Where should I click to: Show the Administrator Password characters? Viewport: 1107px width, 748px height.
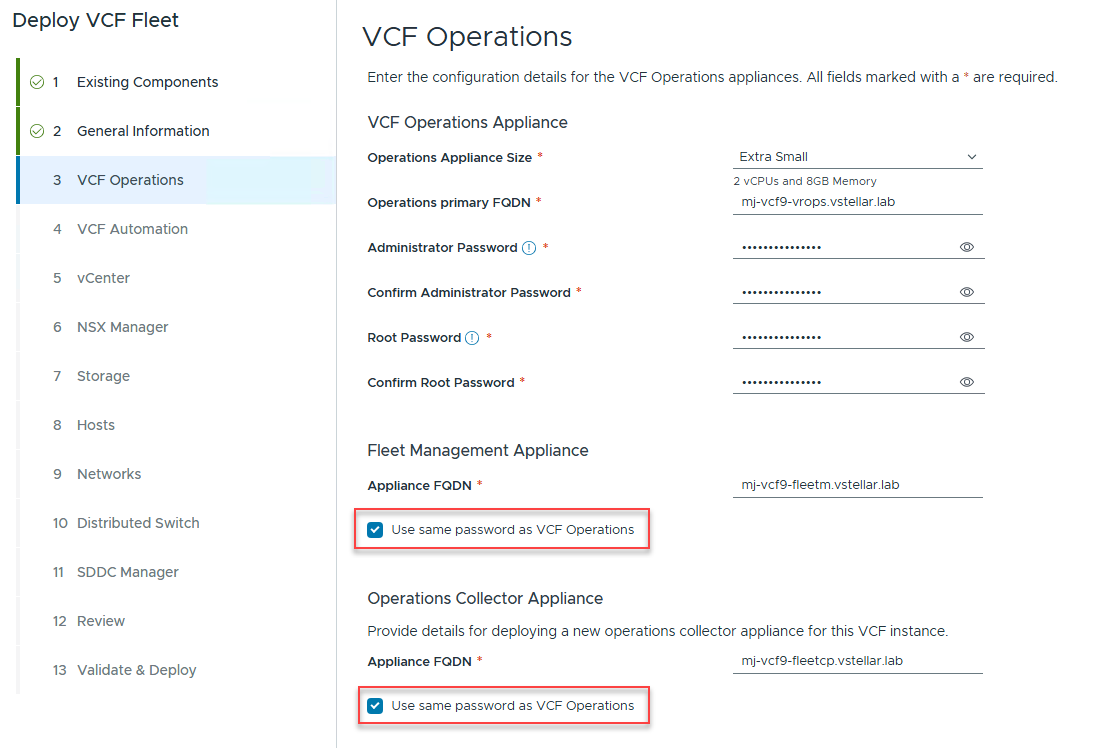[967, 247]
